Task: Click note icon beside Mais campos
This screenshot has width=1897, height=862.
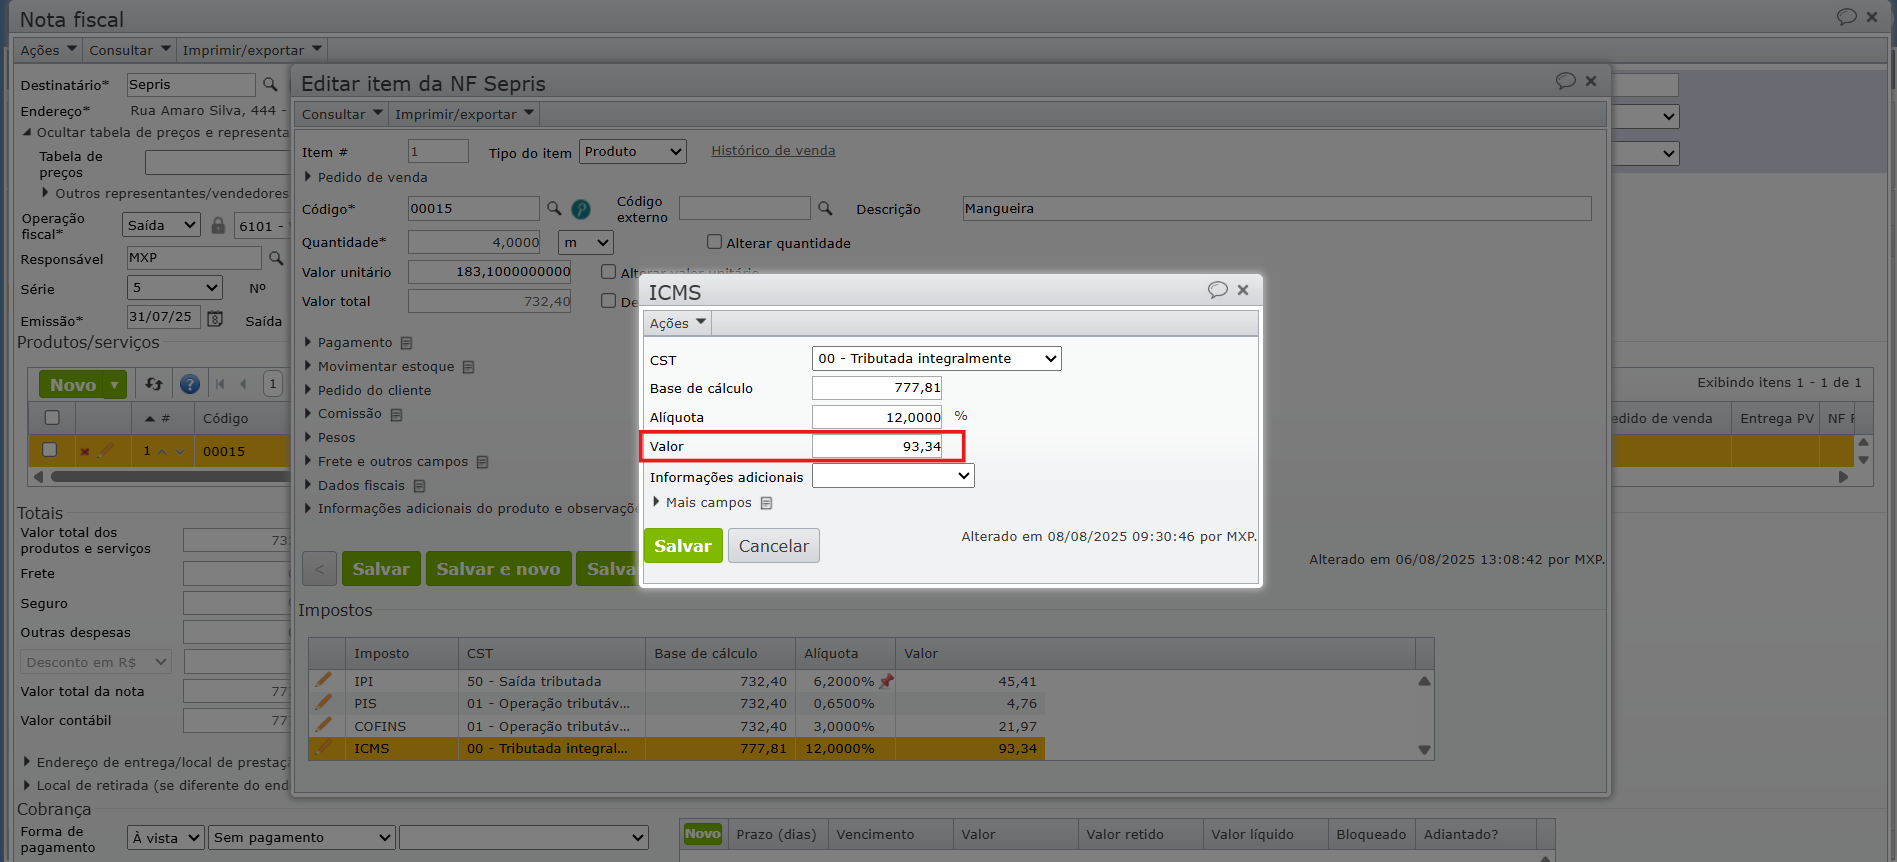Action: 766,503
